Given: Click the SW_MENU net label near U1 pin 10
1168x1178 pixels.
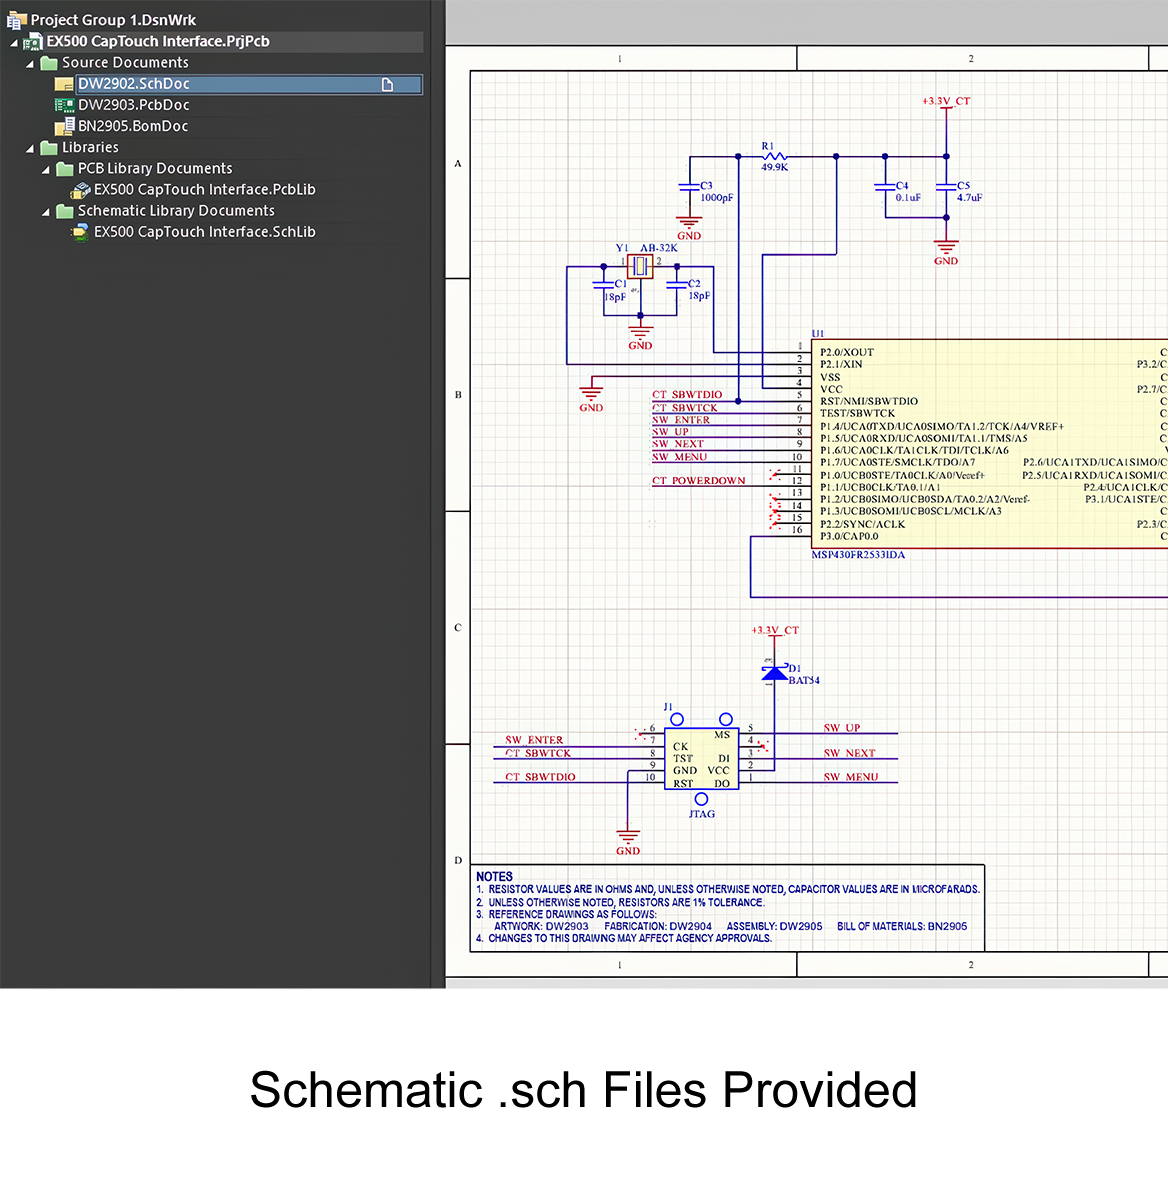Looking at the screenshot, I should pos(679,457).
